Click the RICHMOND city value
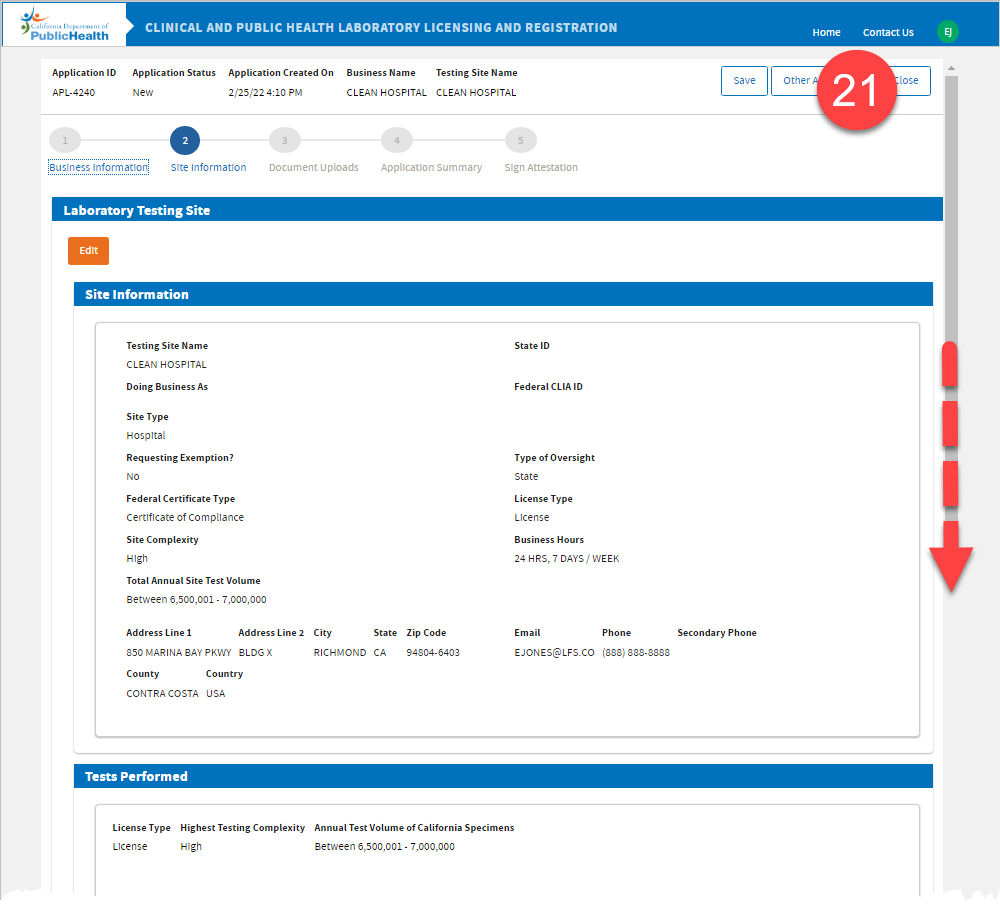Image resolution: width=1000 pixels, height=904 pixels. click(340, 653)
